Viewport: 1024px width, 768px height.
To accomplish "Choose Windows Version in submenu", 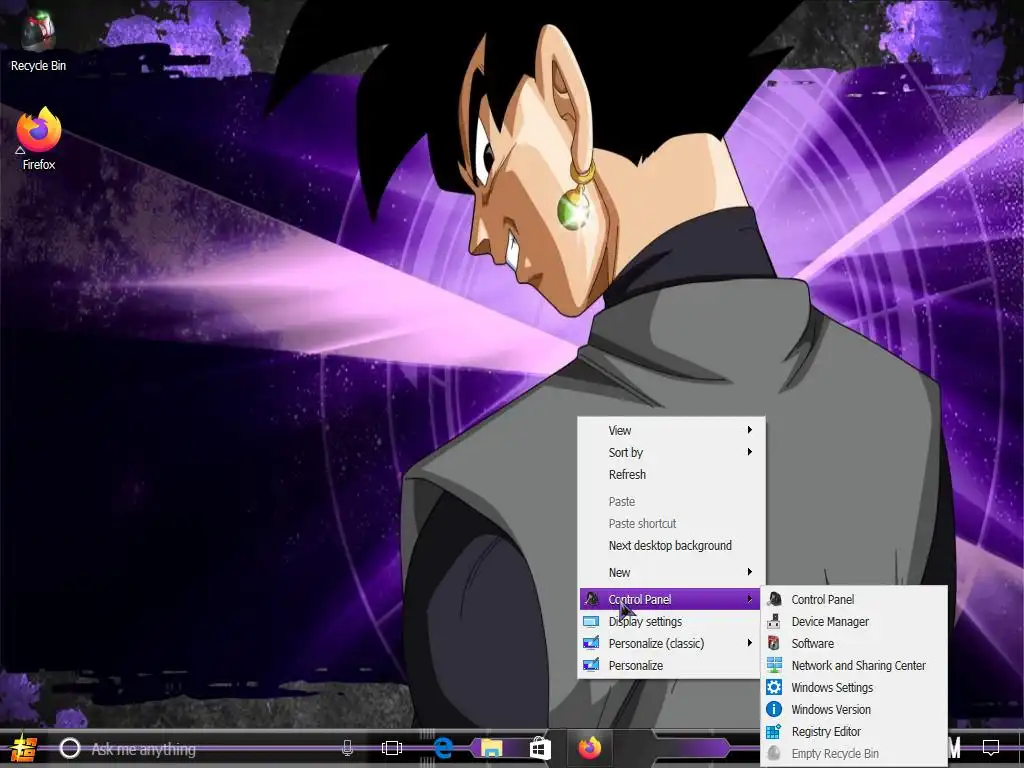I will click(x=854, y=709).
